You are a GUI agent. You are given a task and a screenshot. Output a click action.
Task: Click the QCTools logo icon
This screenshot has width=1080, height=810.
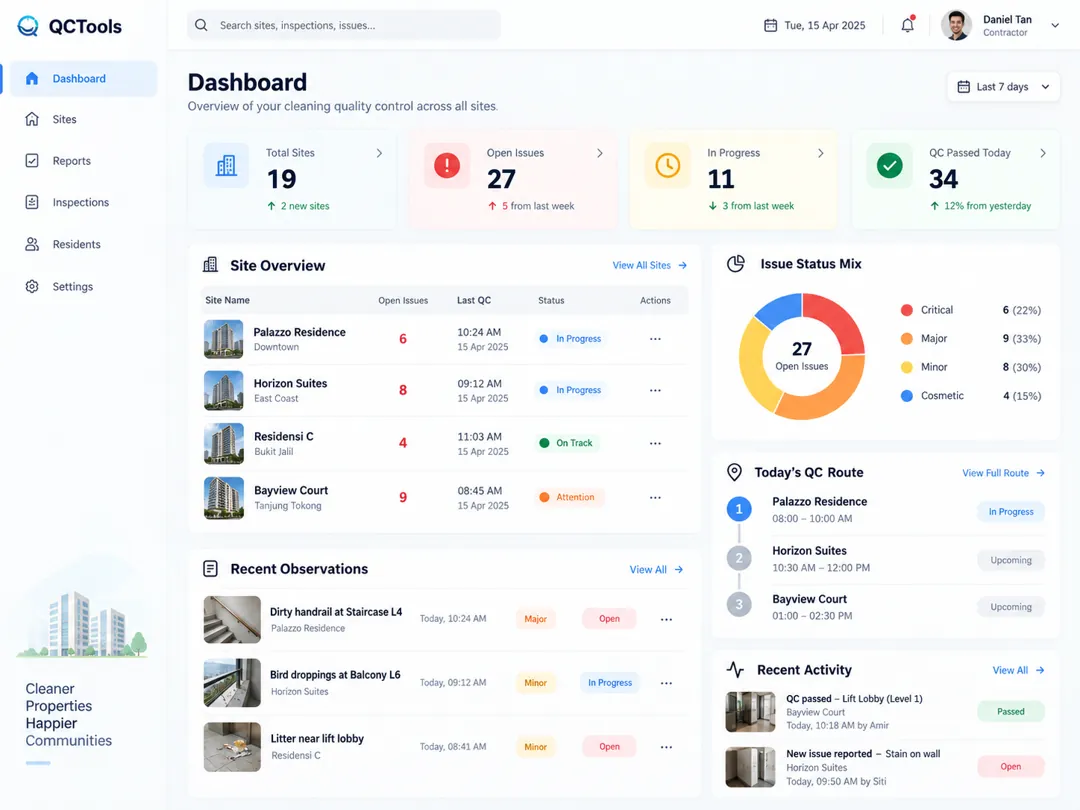pos(28,26)
